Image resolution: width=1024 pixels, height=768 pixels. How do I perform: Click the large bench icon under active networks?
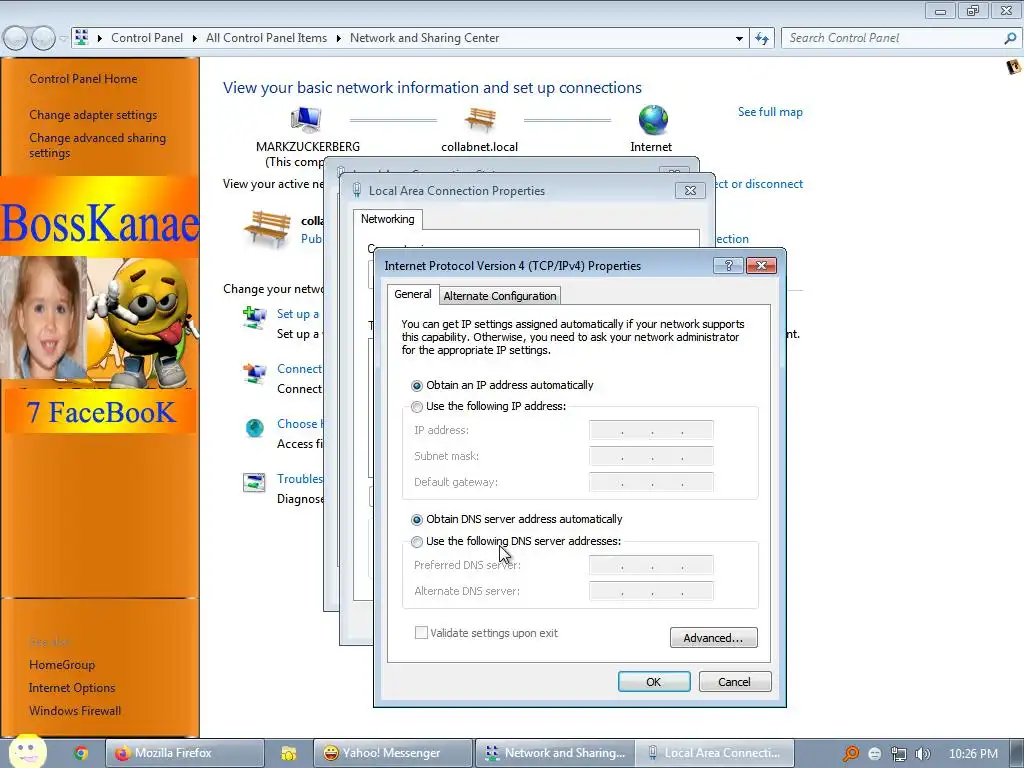pos(267,229)
